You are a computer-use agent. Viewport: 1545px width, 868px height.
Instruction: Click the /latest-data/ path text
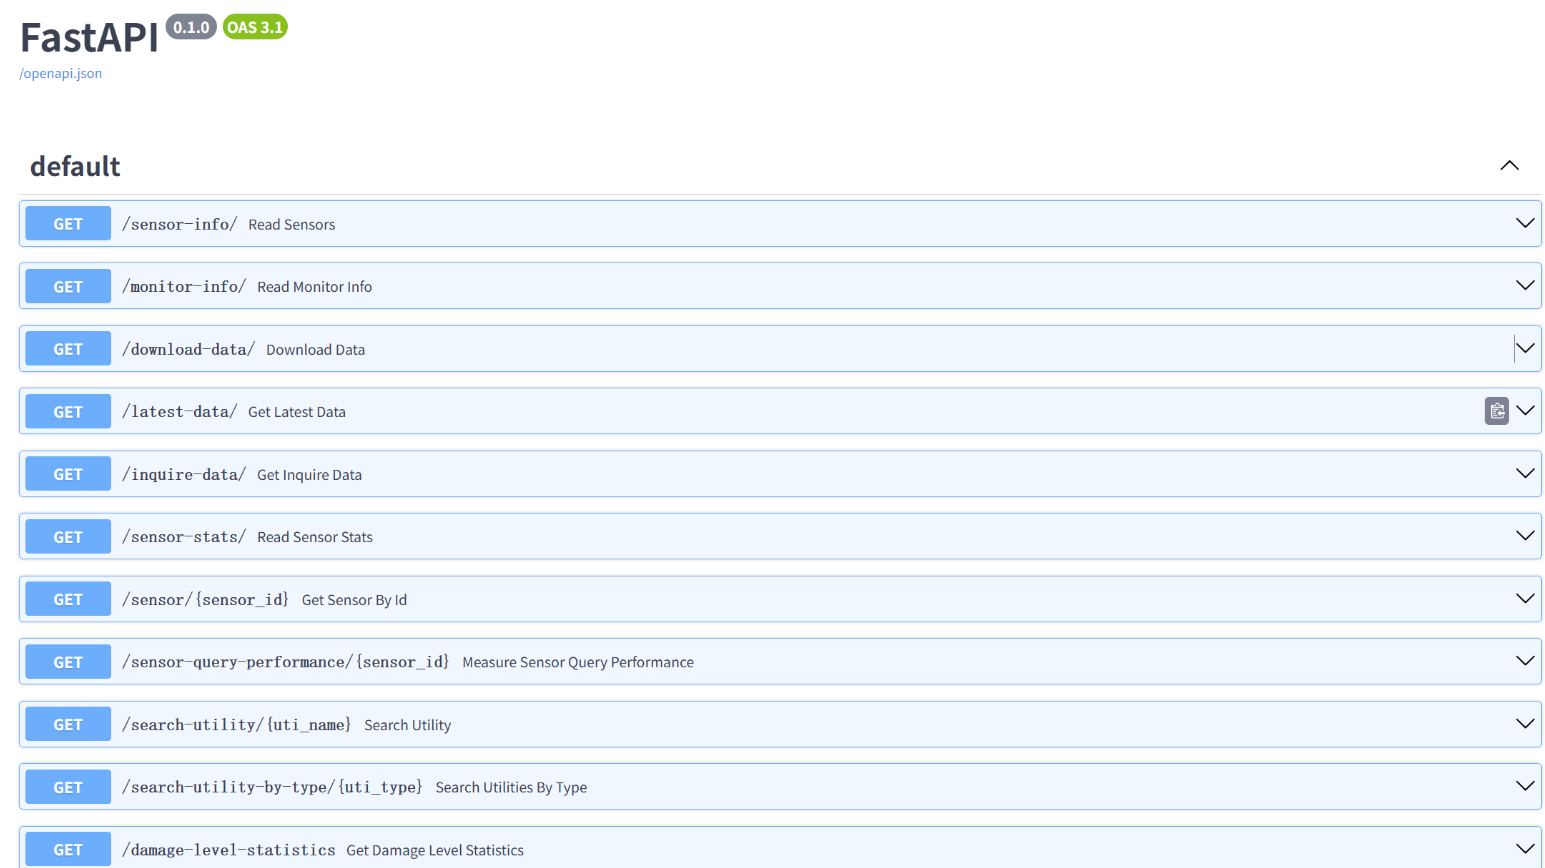[180, 411]
